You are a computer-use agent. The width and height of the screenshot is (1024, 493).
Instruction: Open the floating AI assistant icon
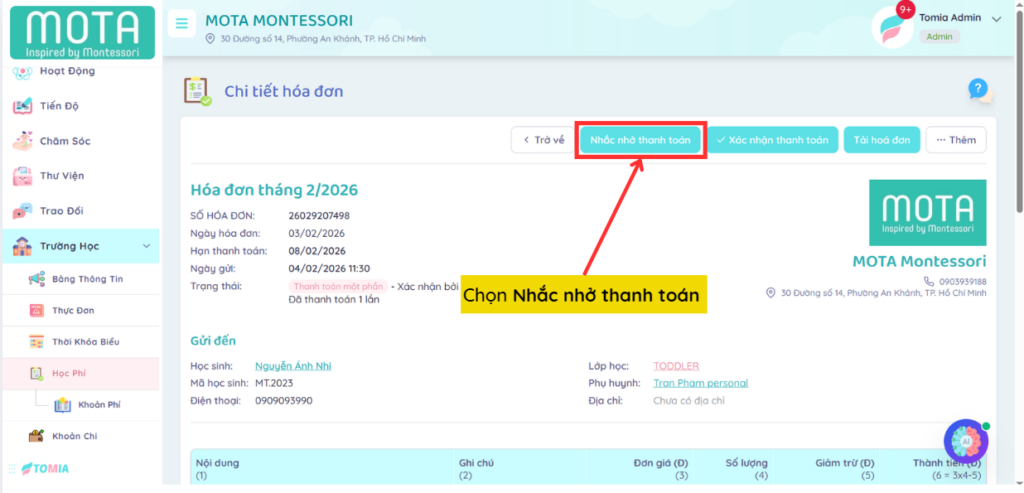[x=965, y=441]
